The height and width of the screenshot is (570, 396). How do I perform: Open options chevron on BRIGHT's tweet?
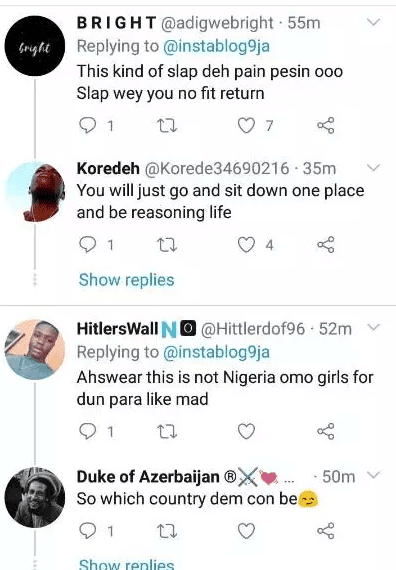(373, 23)
